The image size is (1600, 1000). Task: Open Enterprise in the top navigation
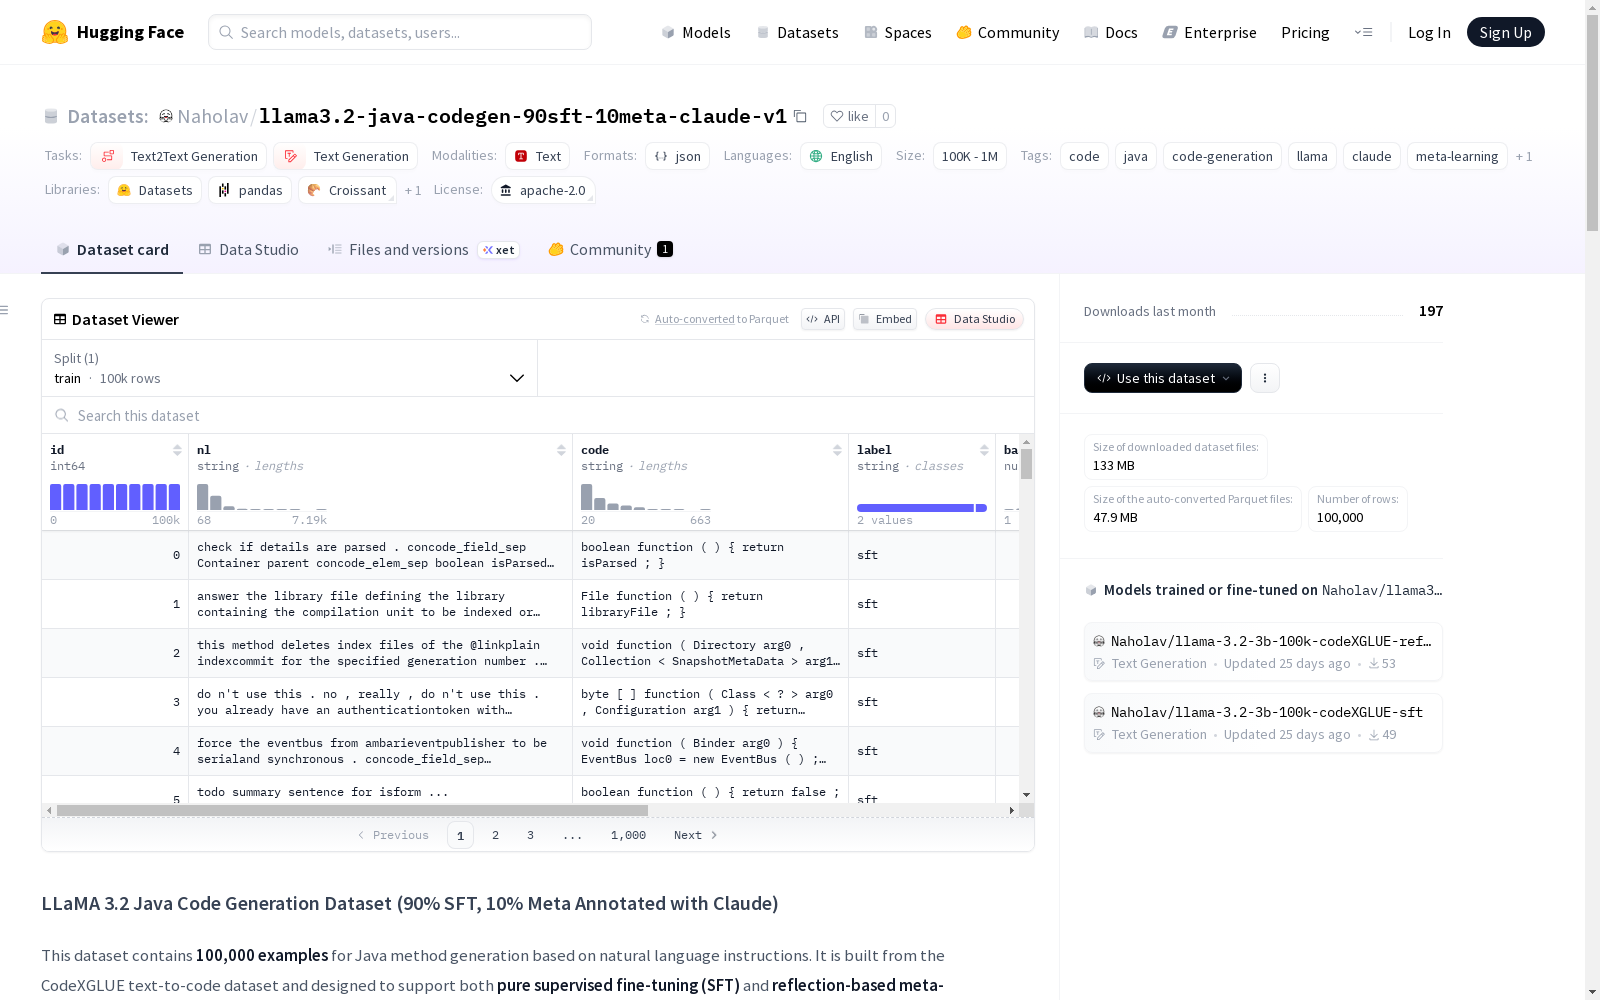1210,32
